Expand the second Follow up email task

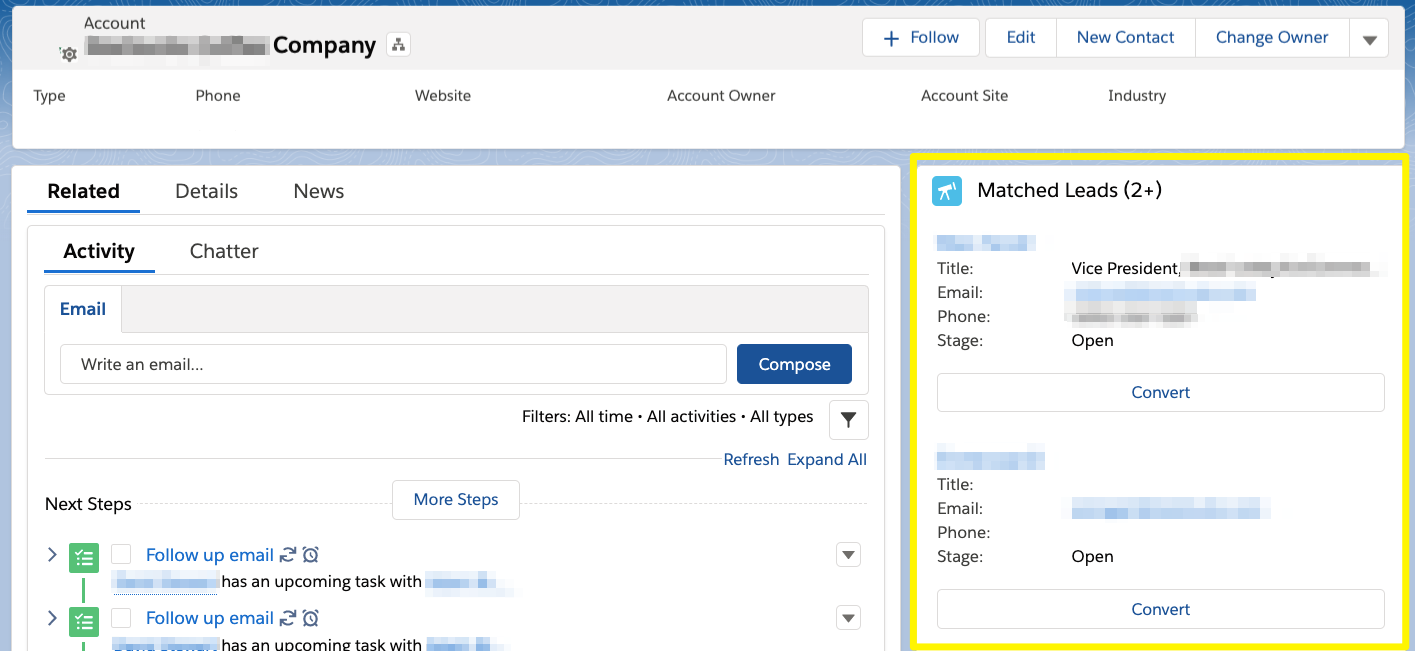(x=52, y=618)
